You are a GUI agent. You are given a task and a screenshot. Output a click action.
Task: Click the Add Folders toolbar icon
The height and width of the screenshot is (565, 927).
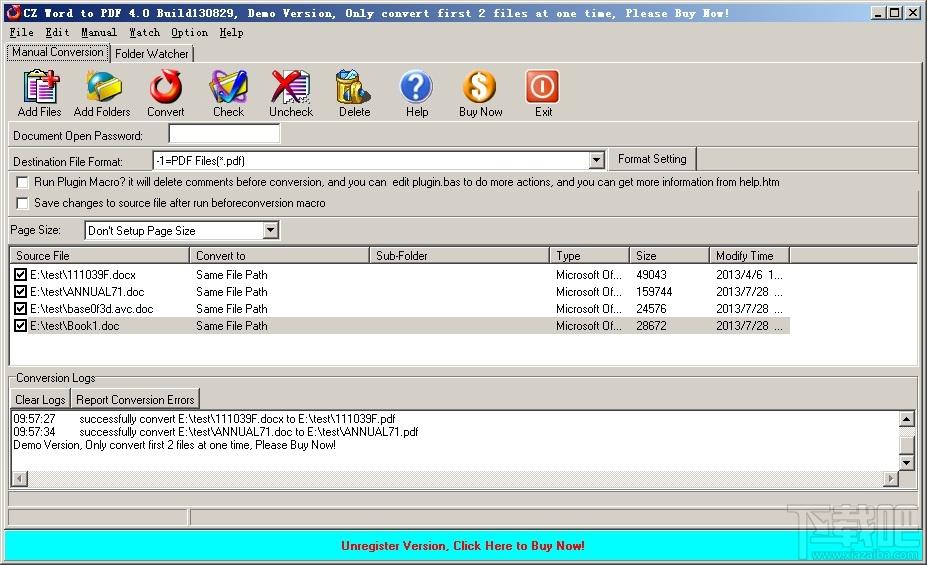(103, 87)
